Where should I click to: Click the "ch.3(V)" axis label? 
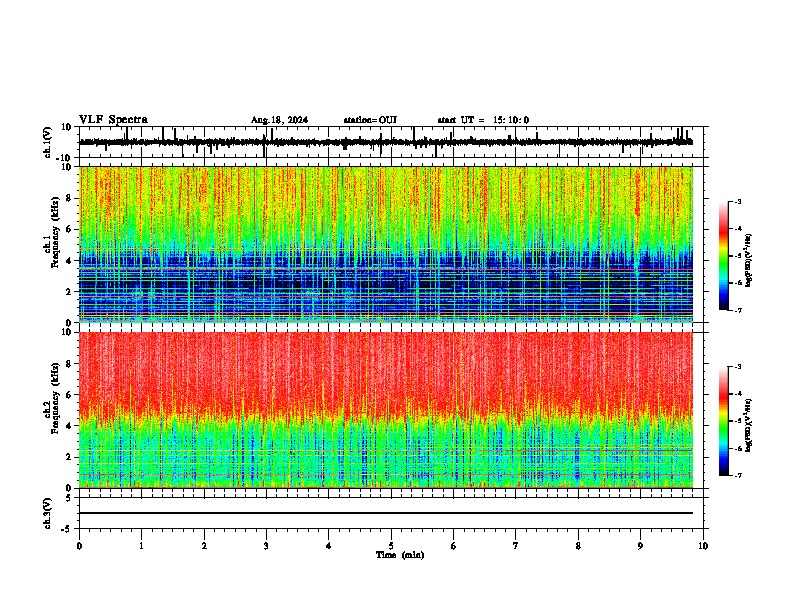tap(47, 513)
